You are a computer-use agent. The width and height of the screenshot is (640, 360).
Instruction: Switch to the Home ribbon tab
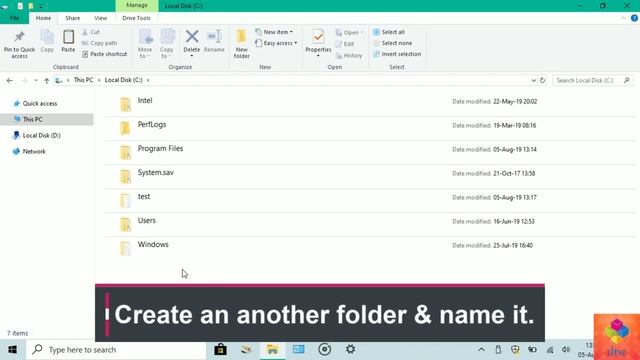[x=43, y=18]
